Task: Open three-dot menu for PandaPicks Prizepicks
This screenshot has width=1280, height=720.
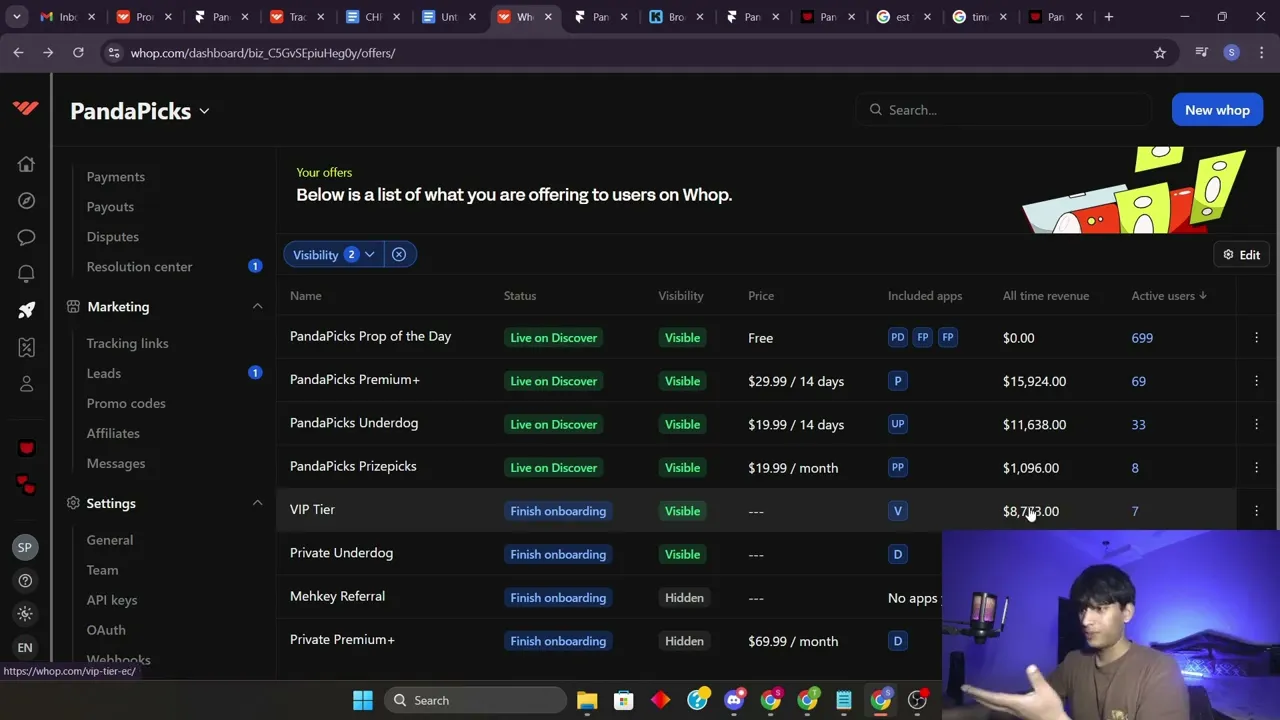Action: click(x=1256, y=468)
